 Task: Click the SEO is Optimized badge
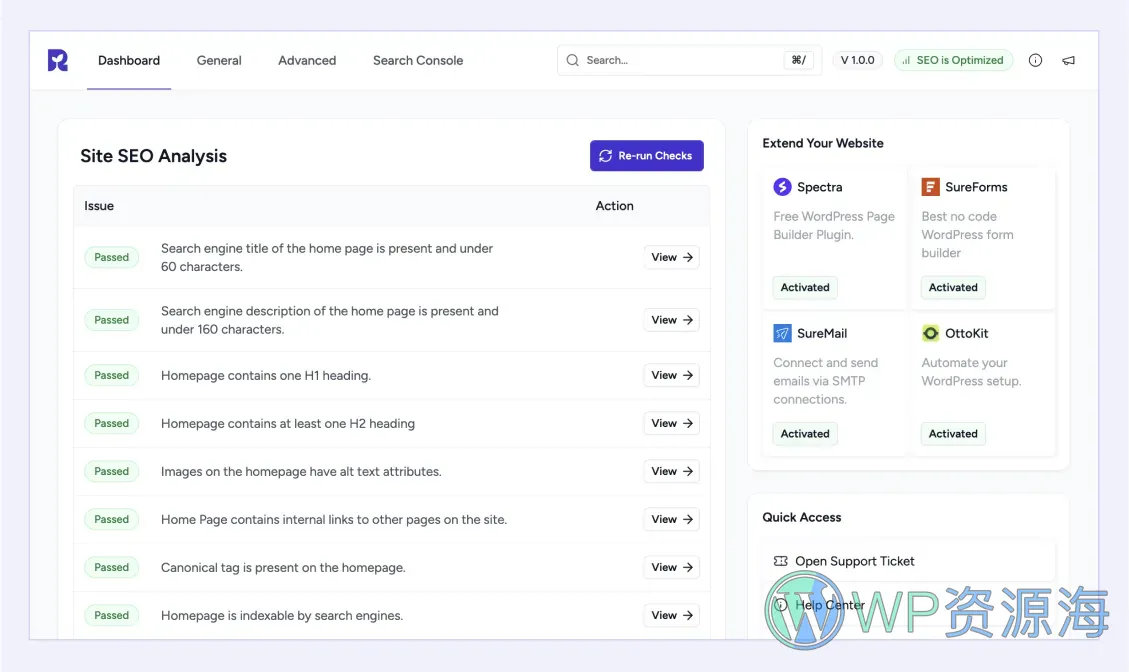point(953,60)
